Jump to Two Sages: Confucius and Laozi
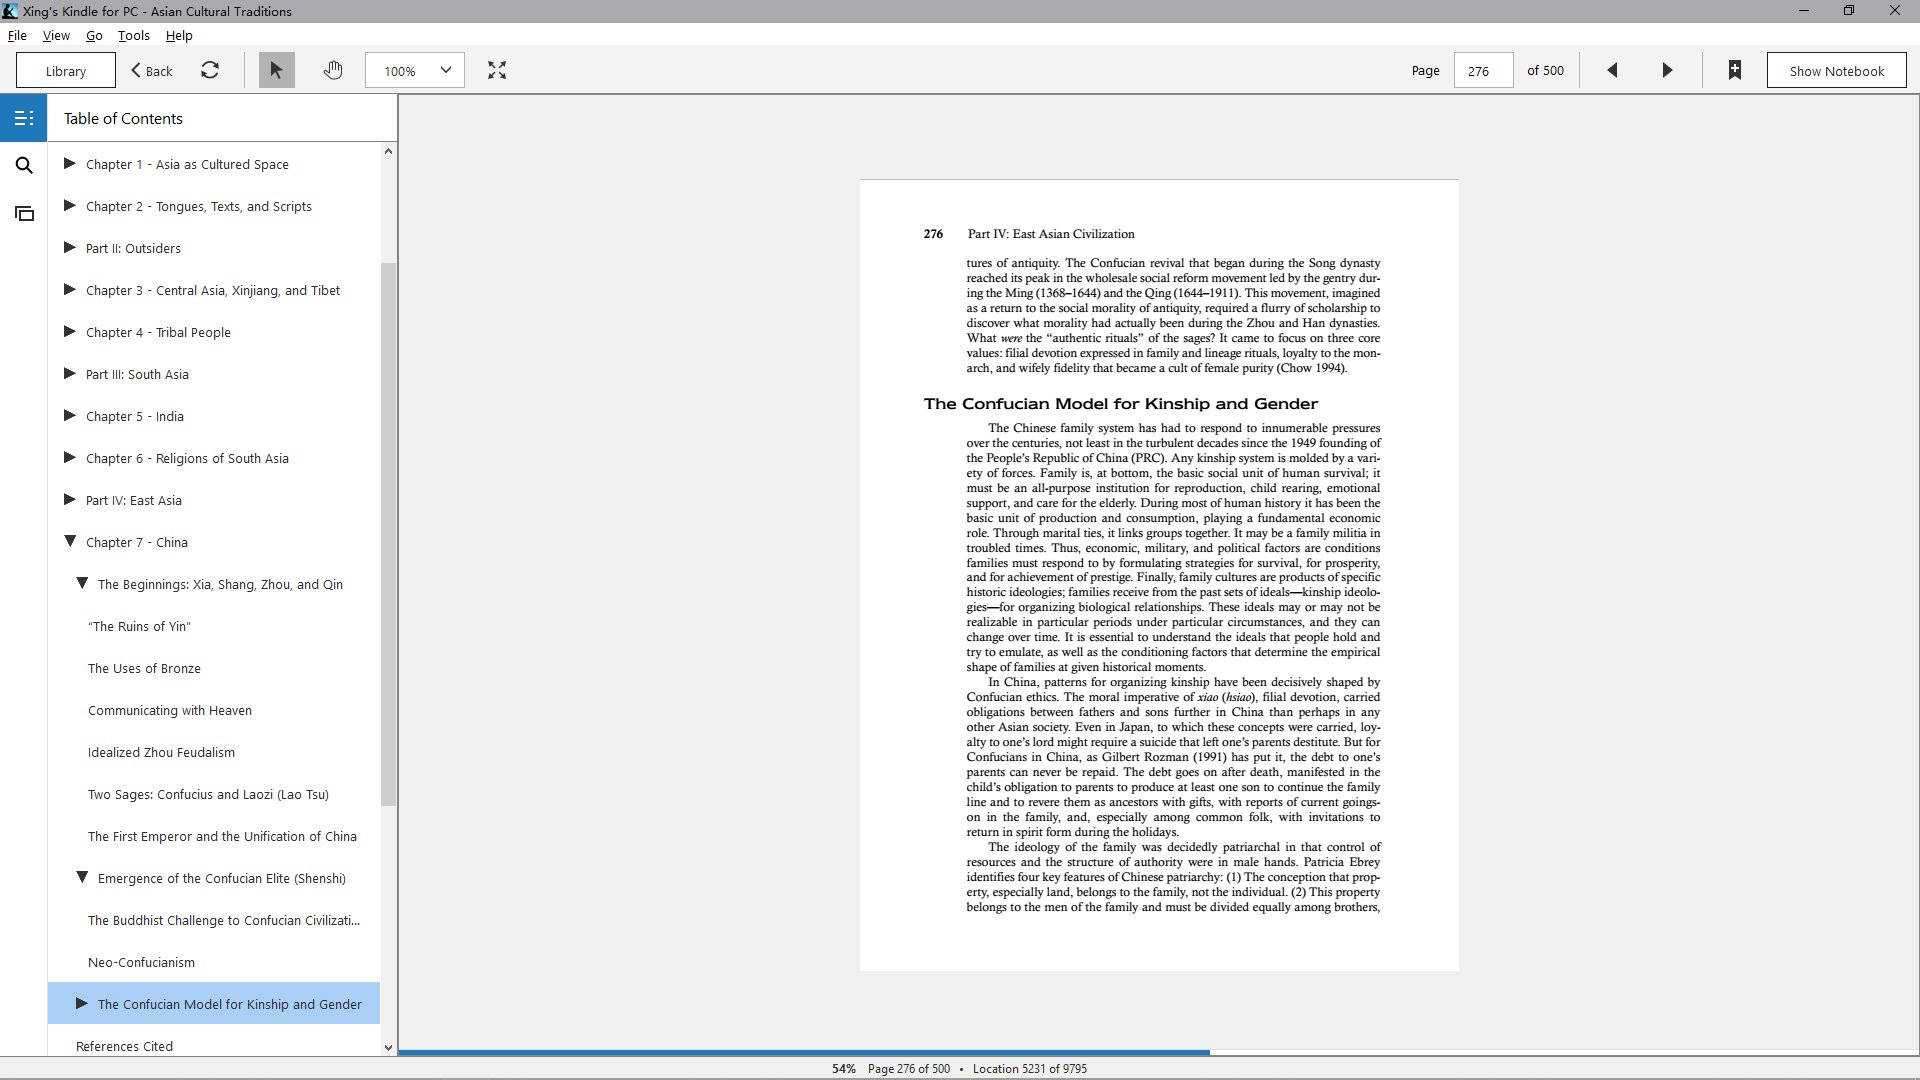 coord(208,794)
